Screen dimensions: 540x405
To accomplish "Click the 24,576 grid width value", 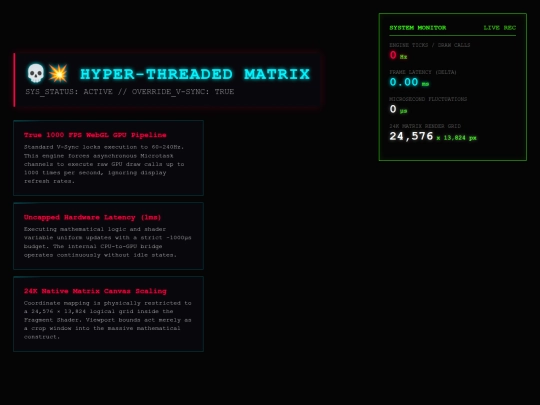I will click(x=411, y=136).
